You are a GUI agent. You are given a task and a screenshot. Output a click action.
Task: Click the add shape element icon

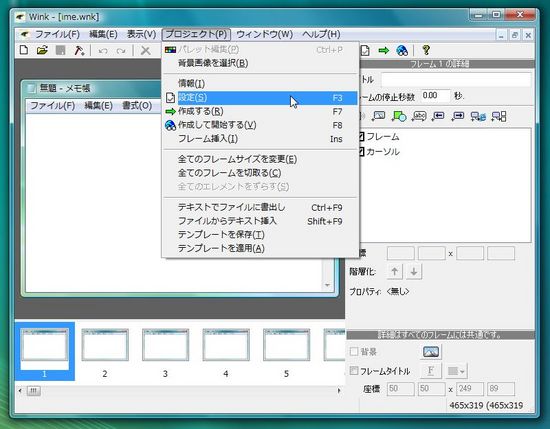399,116
